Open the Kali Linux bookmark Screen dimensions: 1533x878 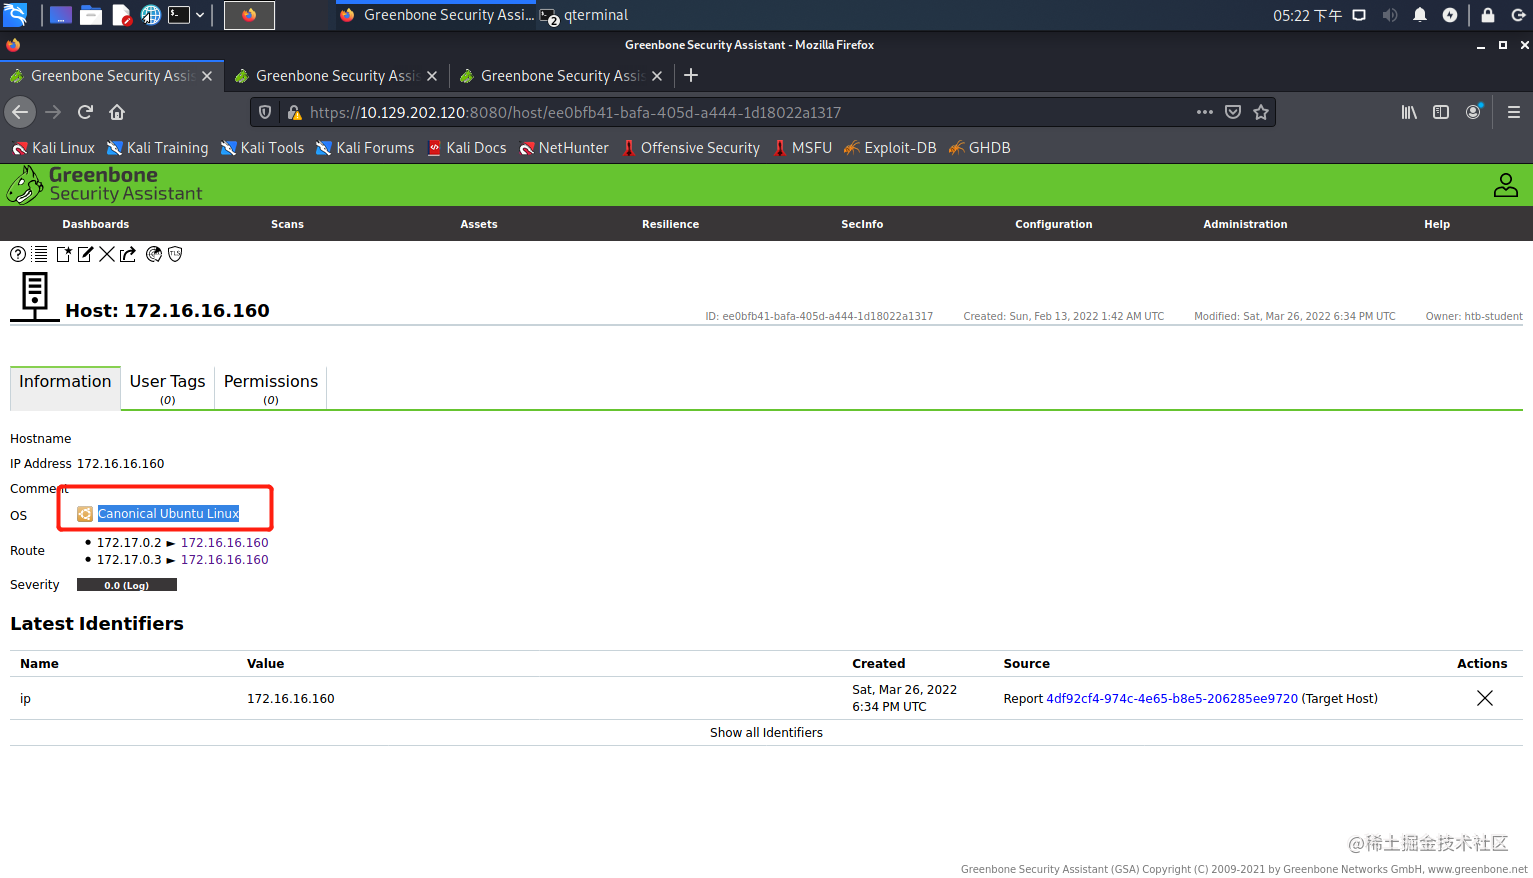click(x=53, y=148)
